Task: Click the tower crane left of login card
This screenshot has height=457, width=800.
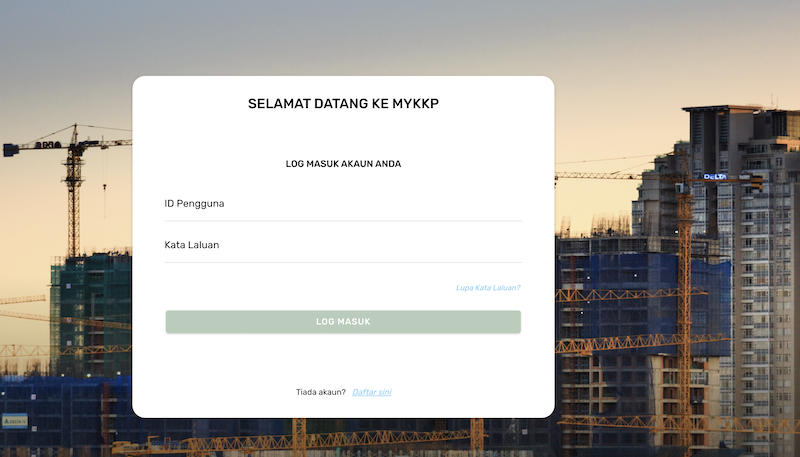Action: click(x=73, y=190)
